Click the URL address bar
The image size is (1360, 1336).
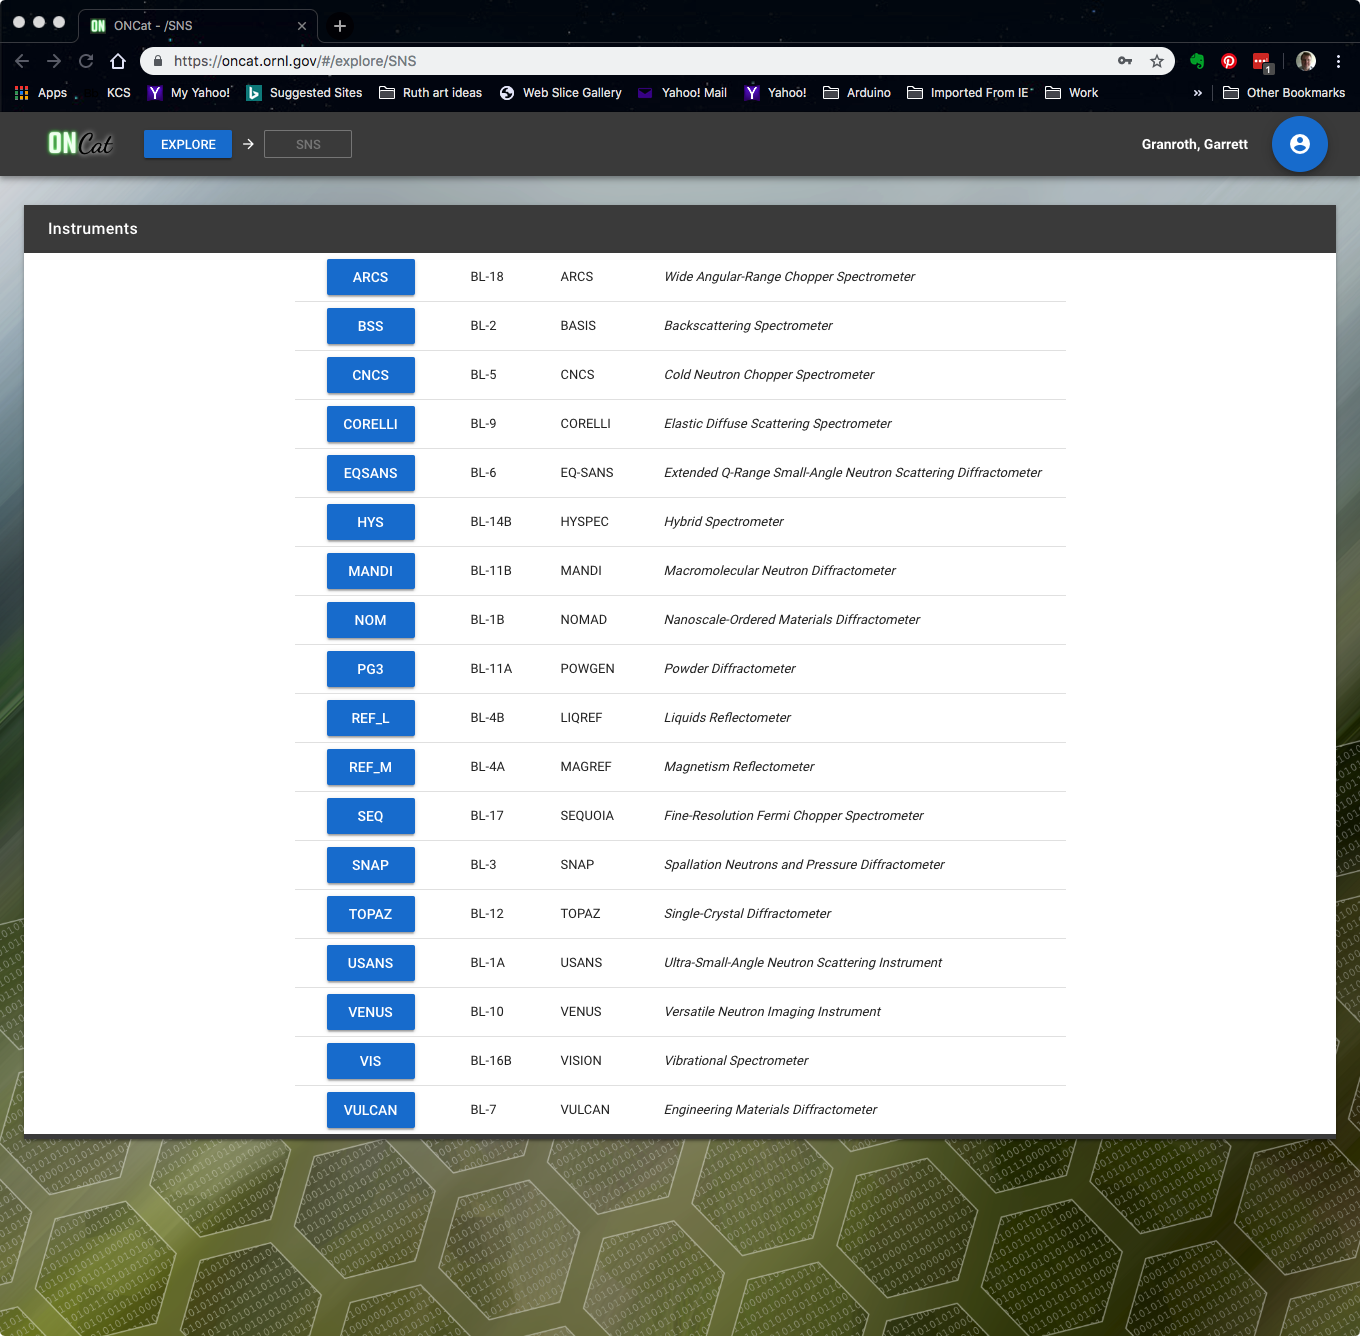(x=640, y=61)
